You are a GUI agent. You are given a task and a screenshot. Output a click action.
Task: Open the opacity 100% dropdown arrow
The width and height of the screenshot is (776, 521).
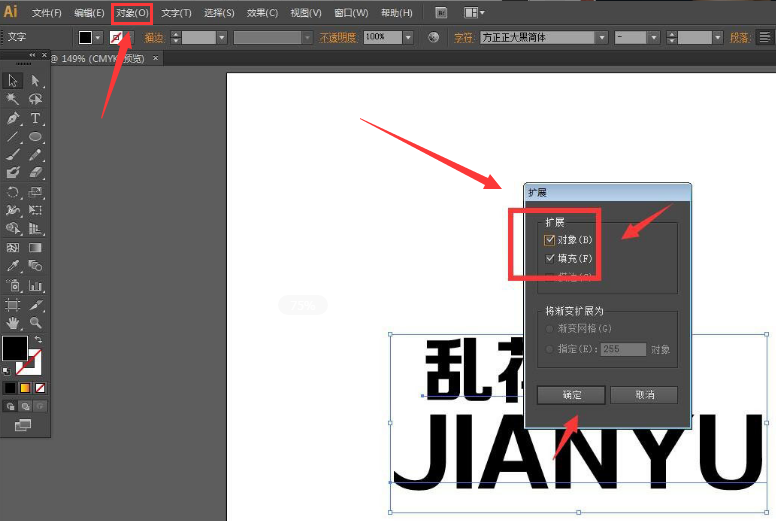(408, 37)
